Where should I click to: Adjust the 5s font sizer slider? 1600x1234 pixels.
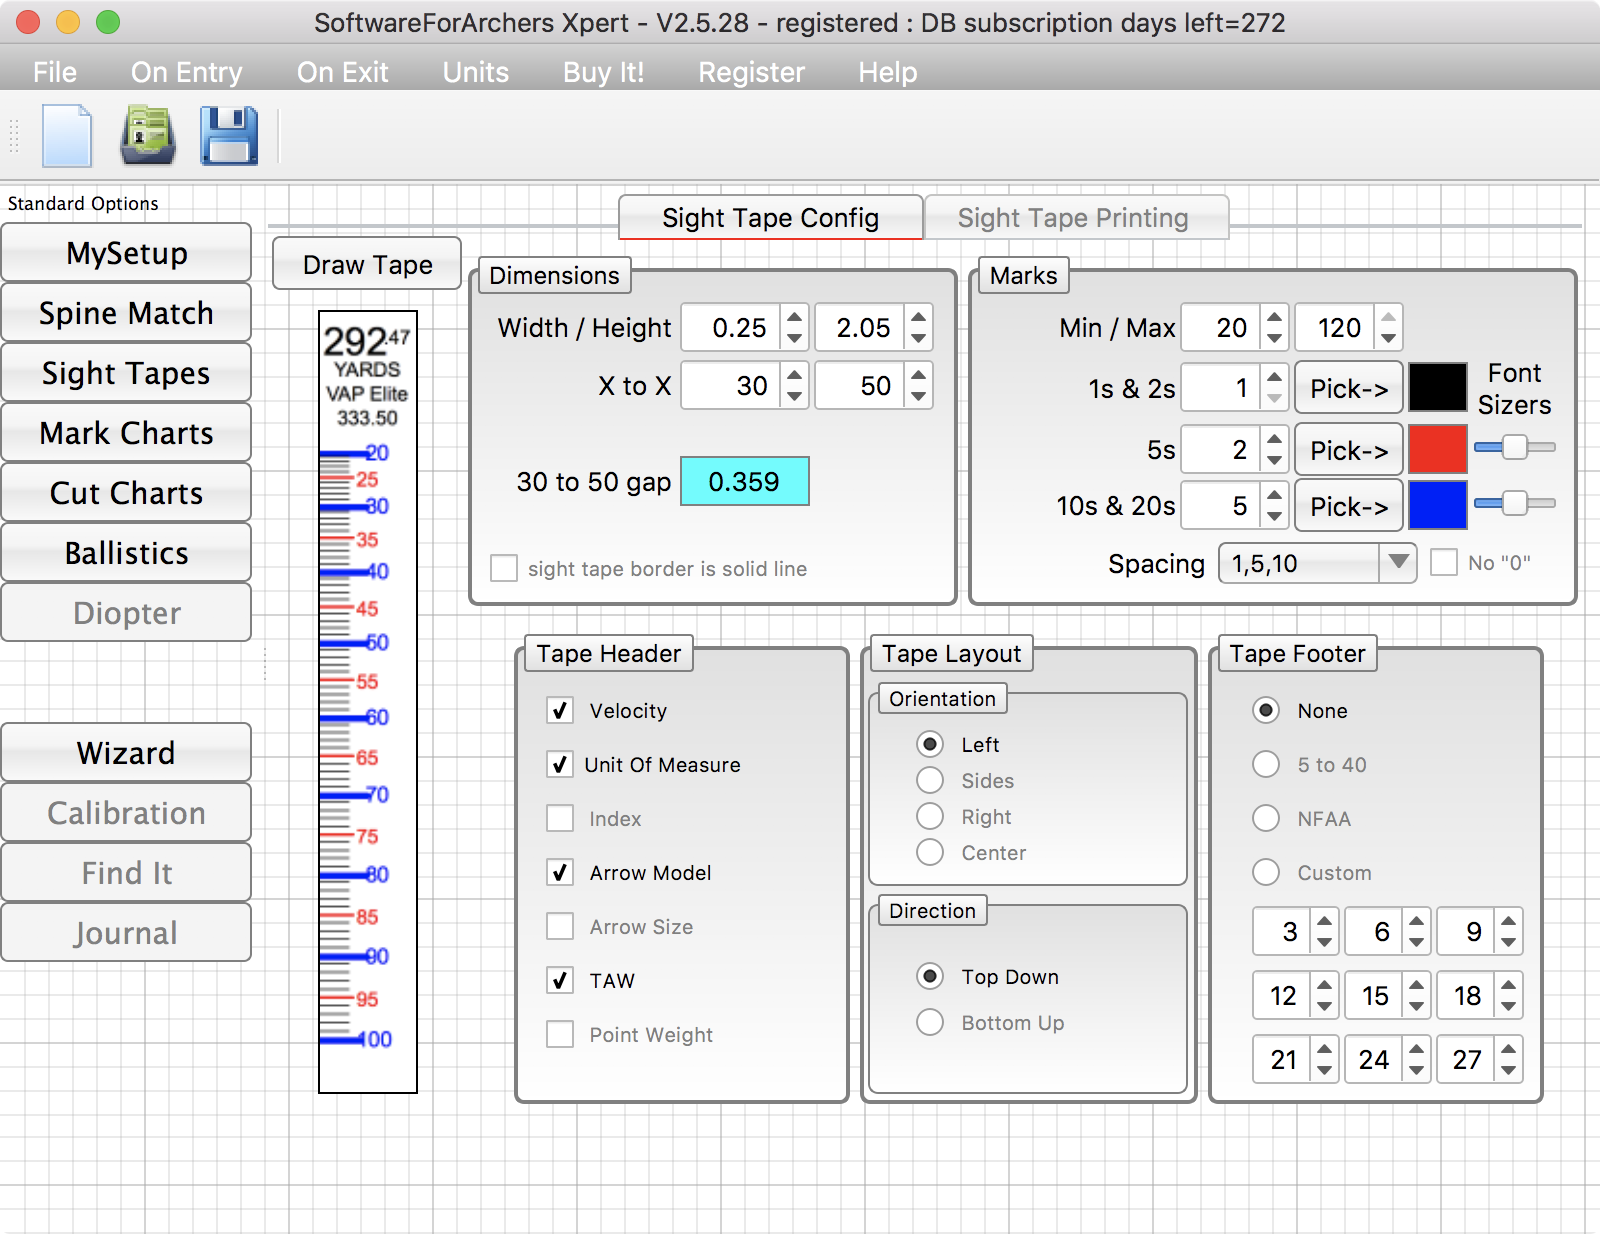click(1515, 447)
